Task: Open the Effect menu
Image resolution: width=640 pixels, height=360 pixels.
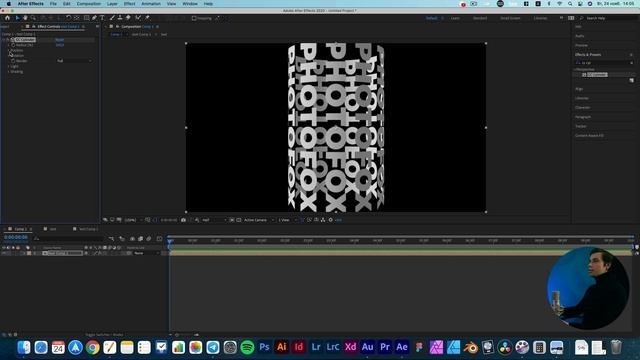Action: [129, 4]
